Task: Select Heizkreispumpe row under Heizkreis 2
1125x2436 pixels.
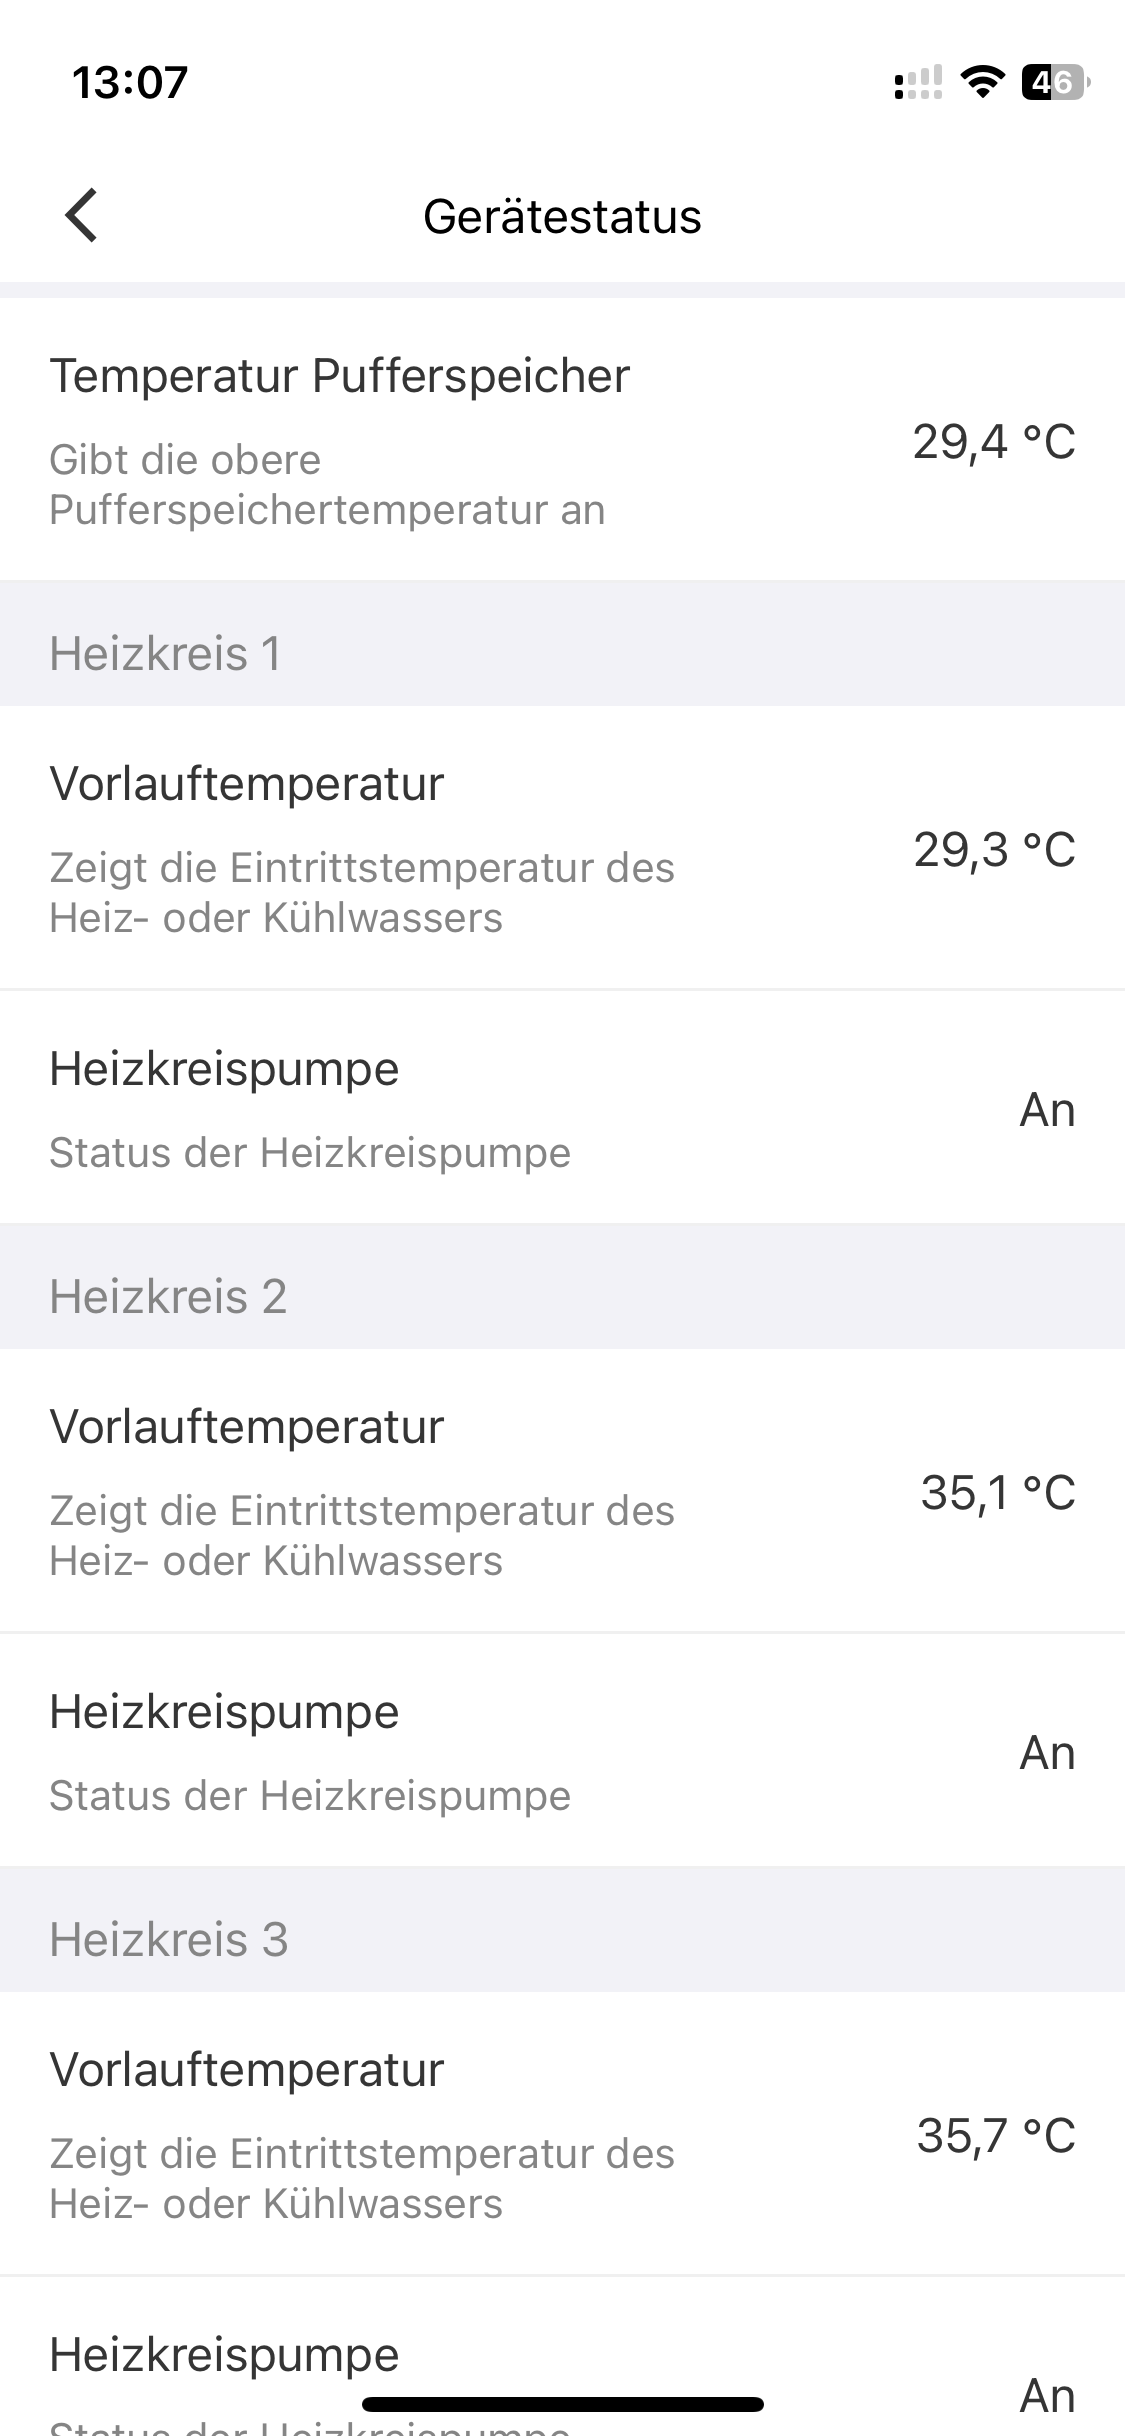Action: click(562, 1750)
